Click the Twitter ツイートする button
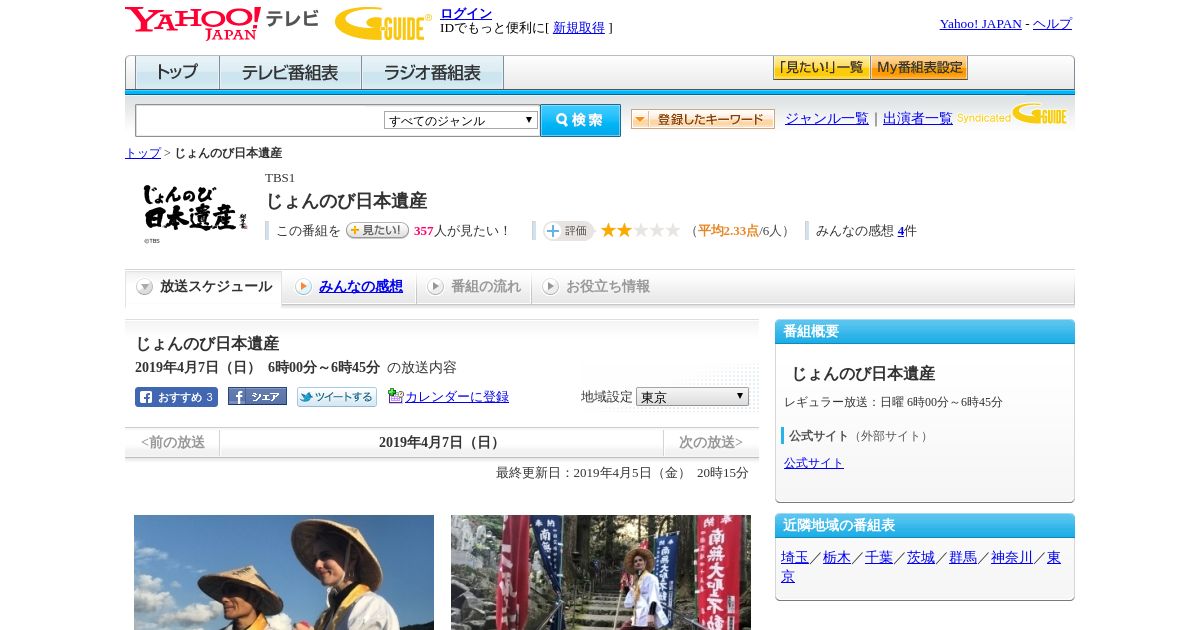 (x=337, y=397)
